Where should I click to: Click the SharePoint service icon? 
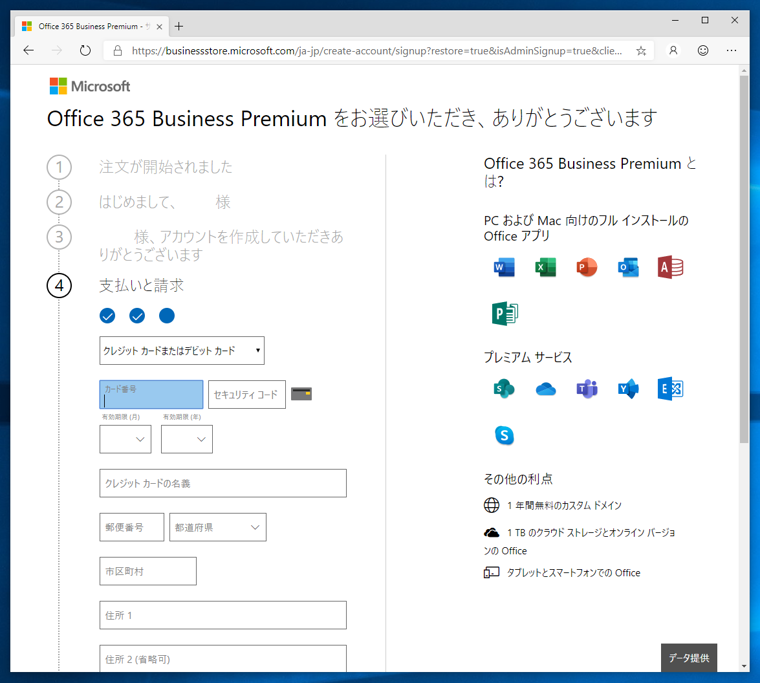[x=504, y=389]
